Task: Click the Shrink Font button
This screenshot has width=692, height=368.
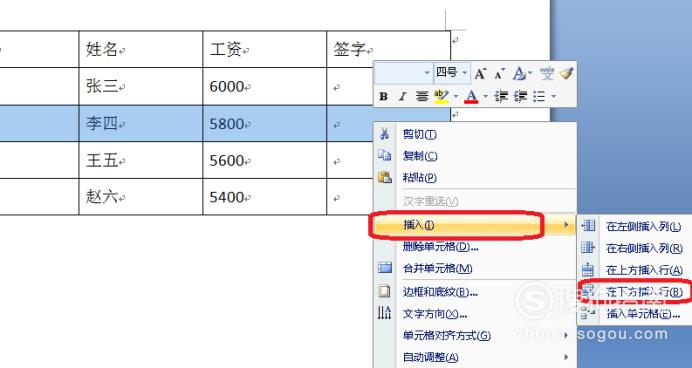Action: click(x=499, y=74)
